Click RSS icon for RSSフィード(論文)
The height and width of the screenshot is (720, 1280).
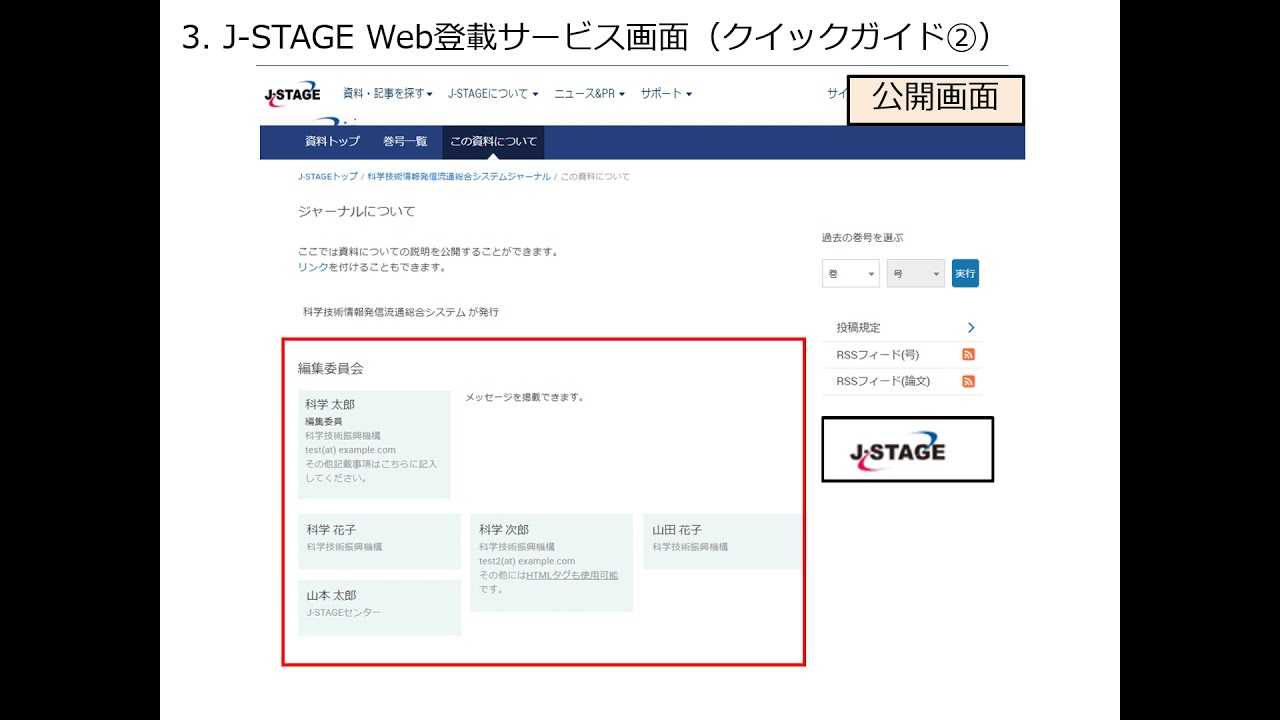click(x=968, y=381)
